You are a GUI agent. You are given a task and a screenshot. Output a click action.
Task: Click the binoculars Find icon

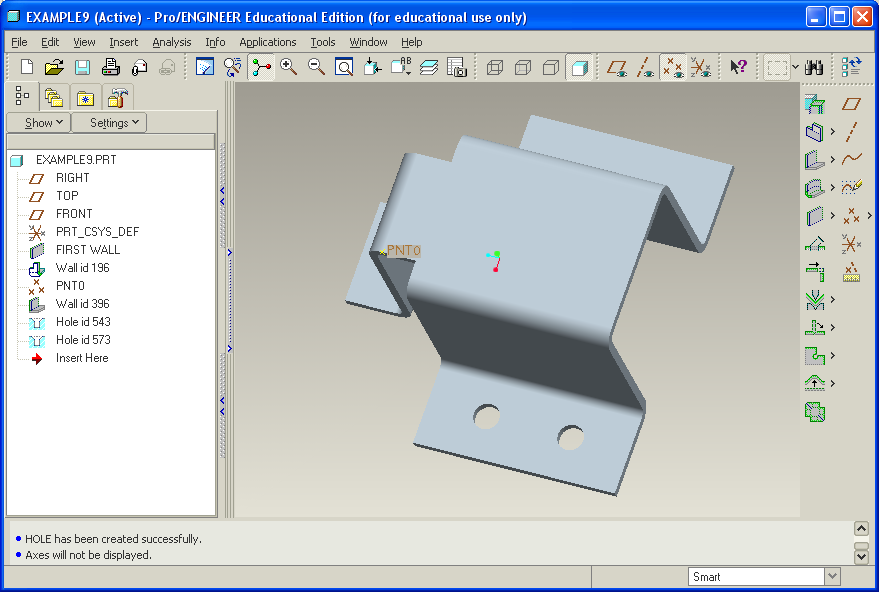click(814, 67)
